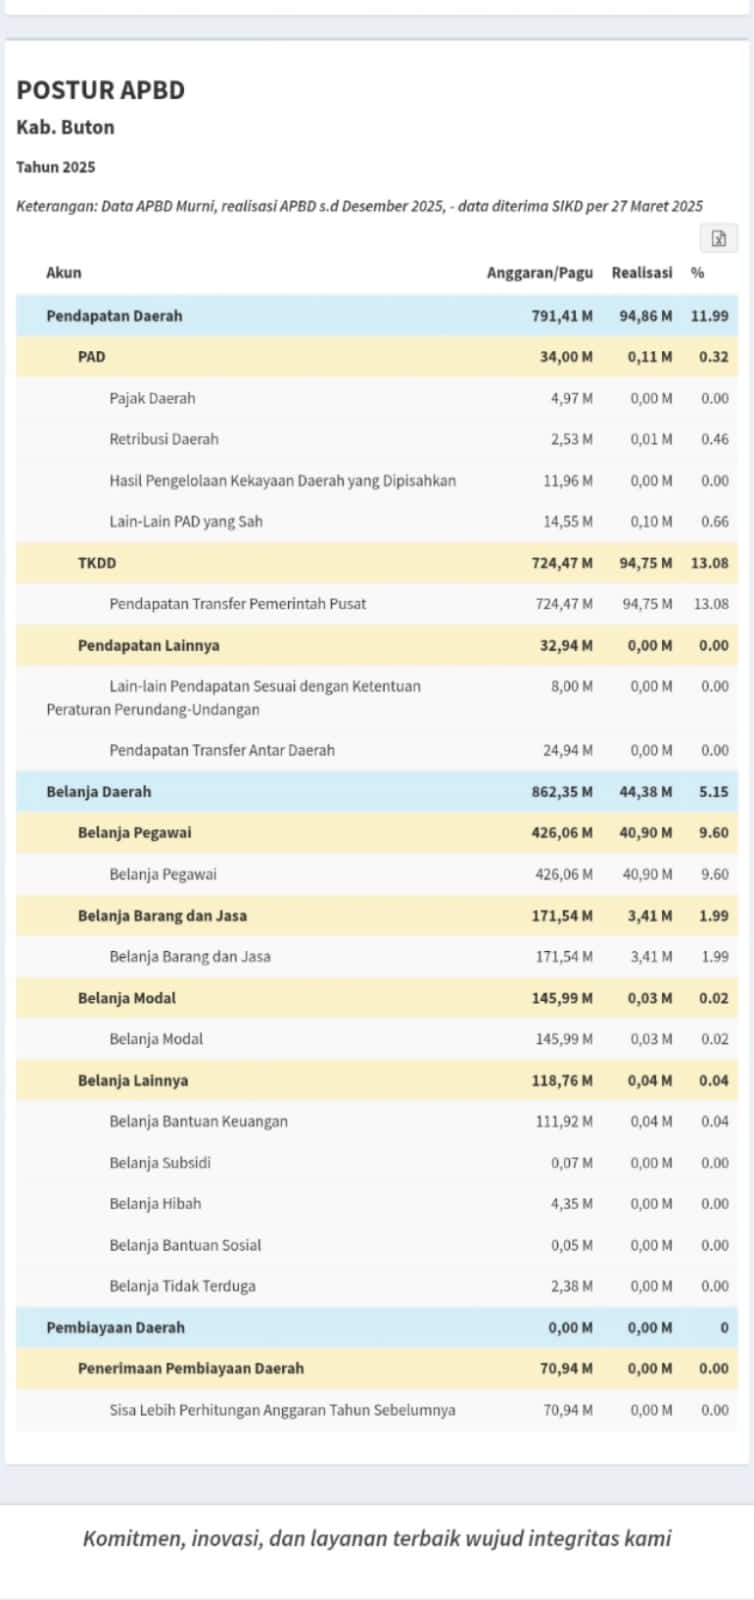The image size is (754, 1600).
Task: Click the Excel export icon
Action: click(718, 238)
